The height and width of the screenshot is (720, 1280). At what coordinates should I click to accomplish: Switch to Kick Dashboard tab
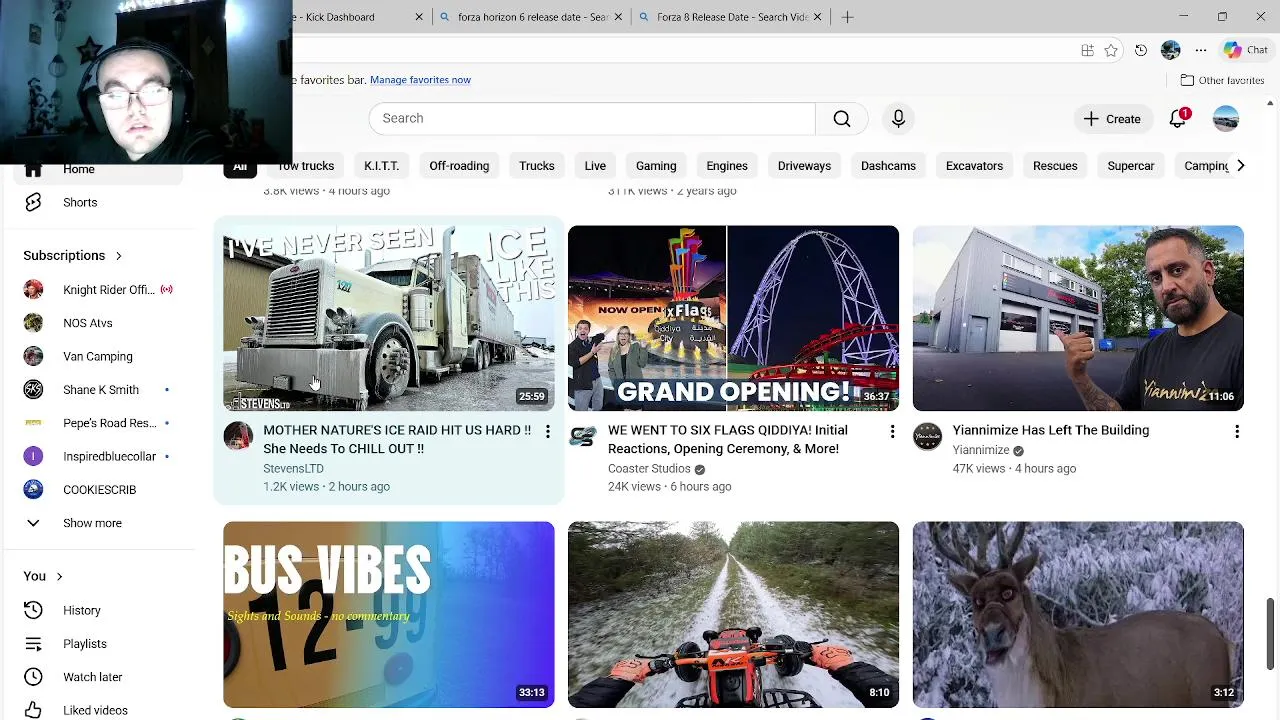point(360,17)
